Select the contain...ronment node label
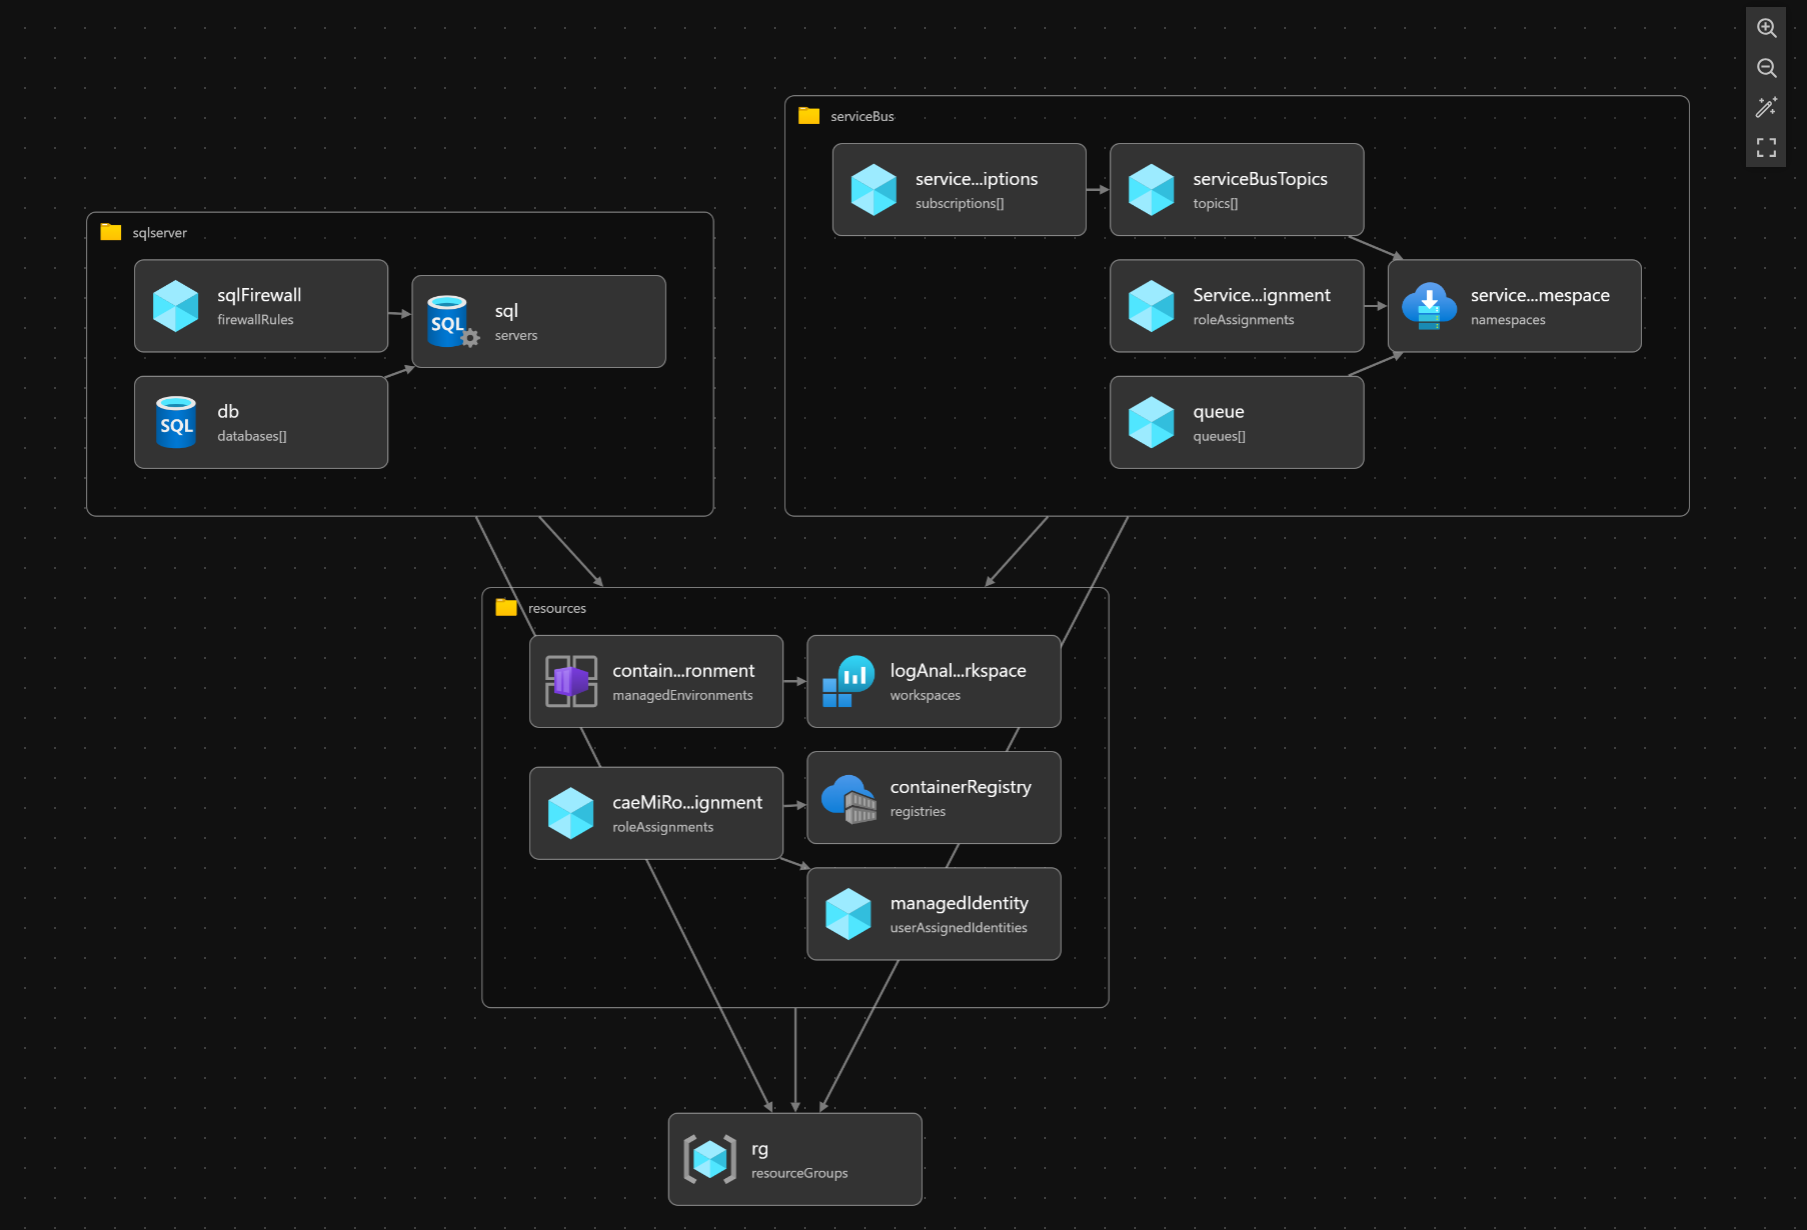 click(683, 670)
